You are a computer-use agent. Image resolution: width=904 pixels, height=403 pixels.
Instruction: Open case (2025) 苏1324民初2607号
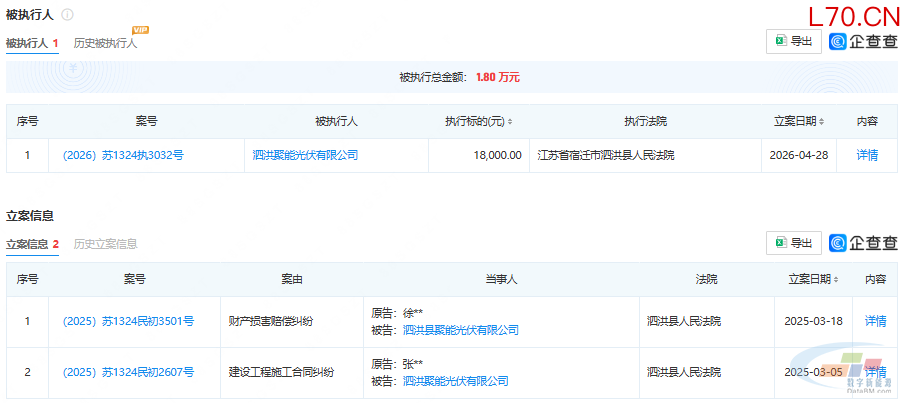click(128, 372)
